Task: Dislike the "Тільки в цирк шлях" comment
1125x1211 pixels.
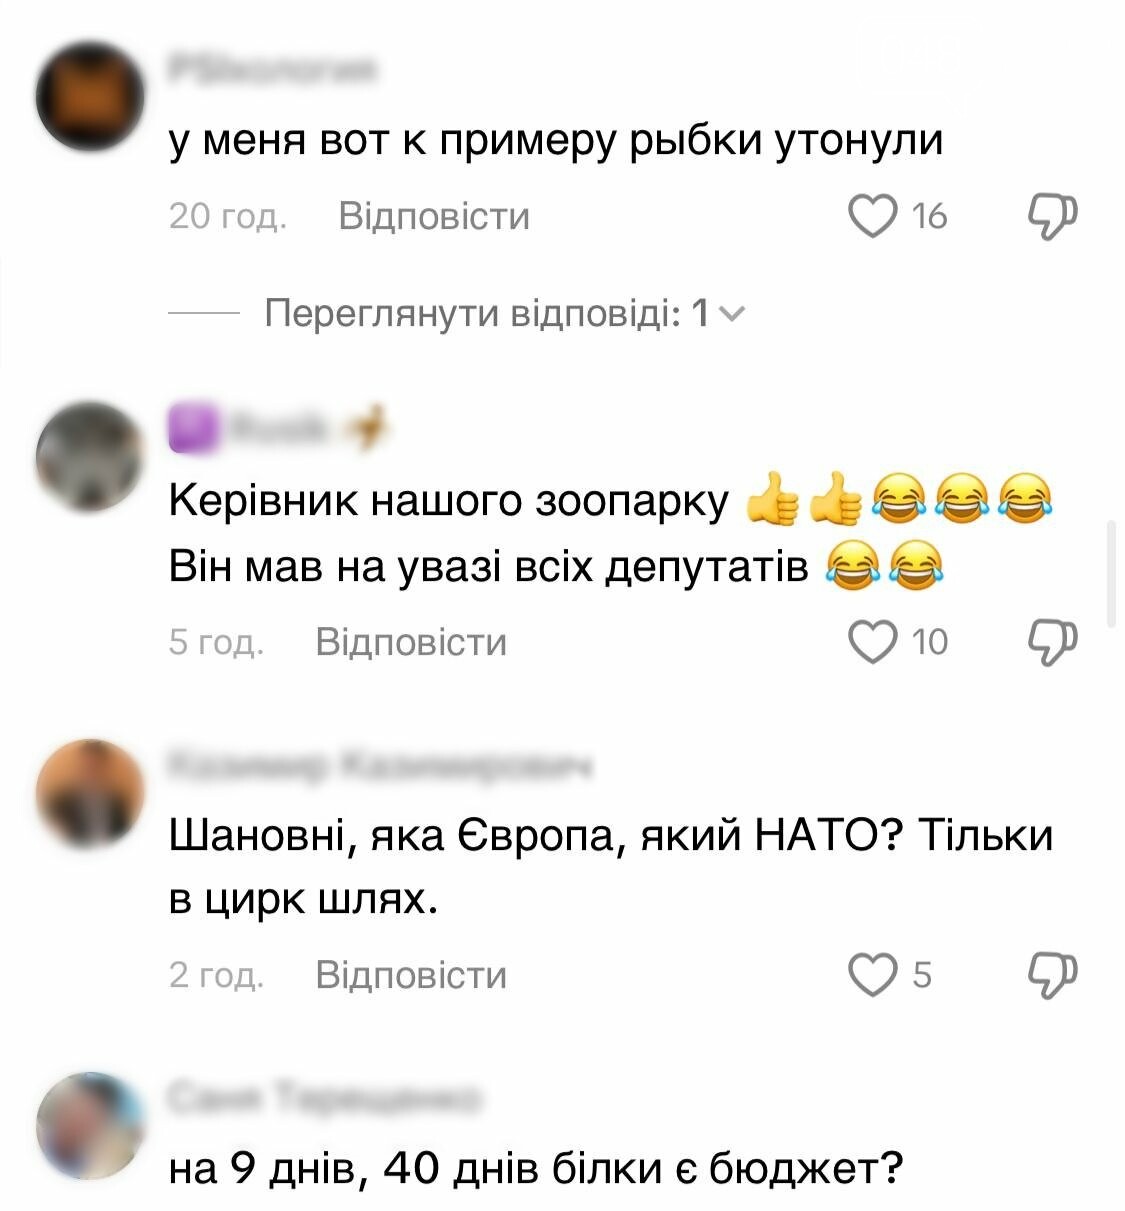Action: tap(1053, 974)
